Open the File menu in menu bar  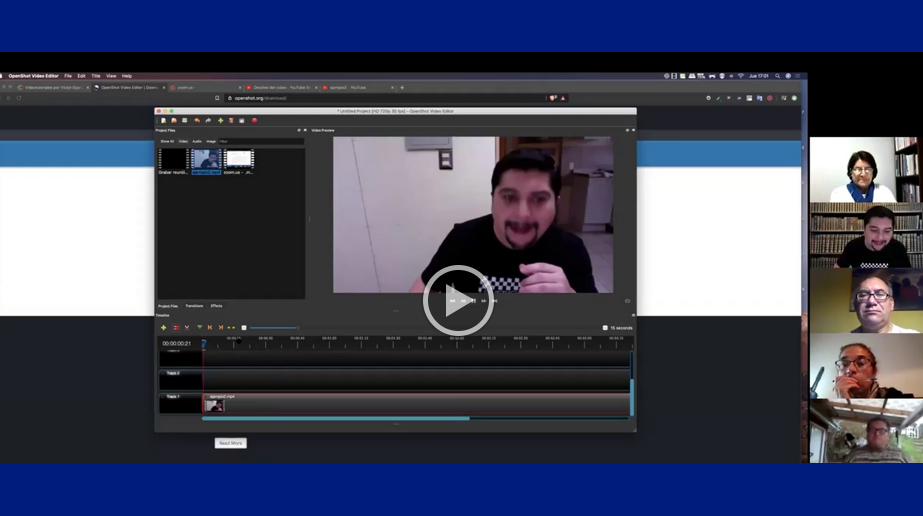tap(68, 76)
